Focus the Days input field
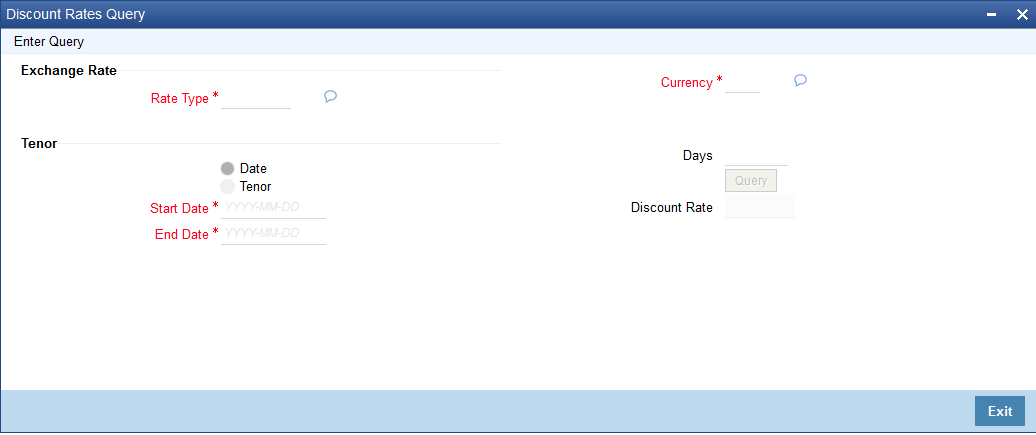Image resolution: width=1036 pixels, height=435 pixels. (757, 155)
